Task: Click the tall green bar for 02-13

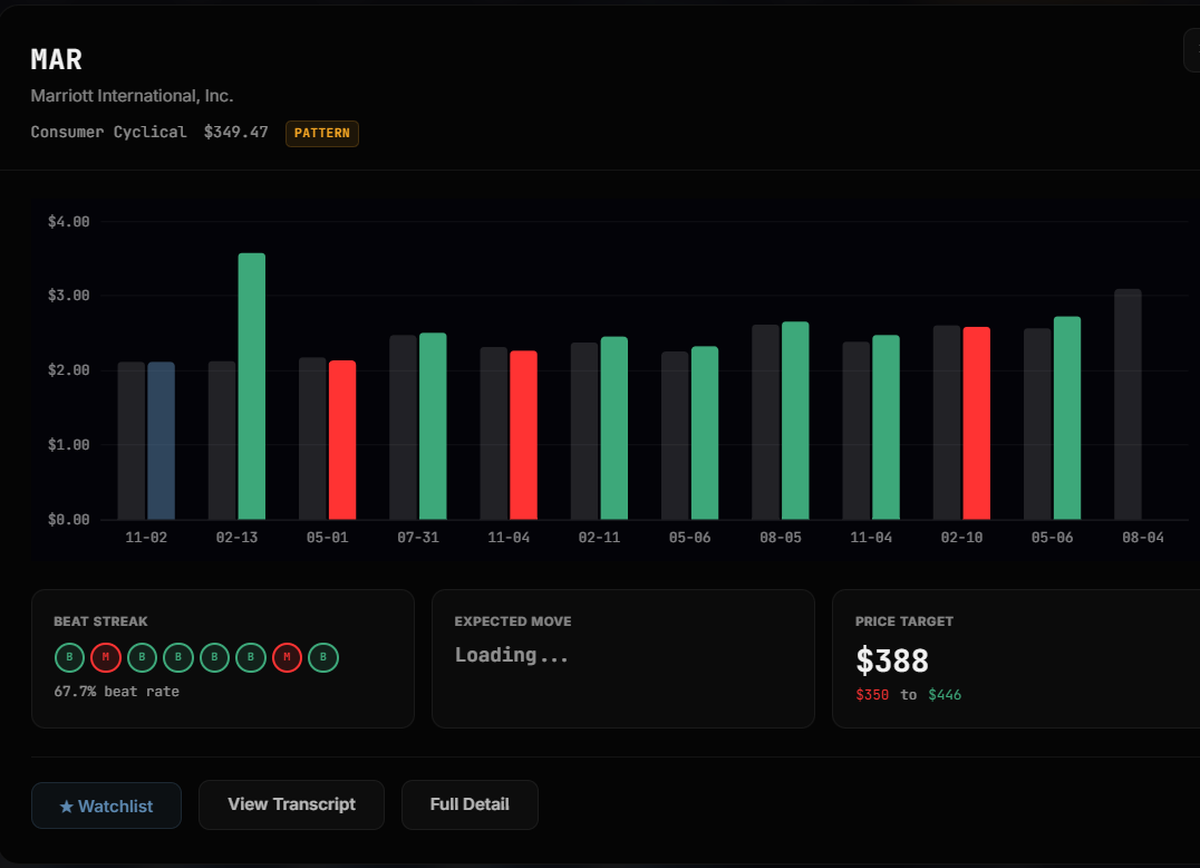Action: coord(252,386)
